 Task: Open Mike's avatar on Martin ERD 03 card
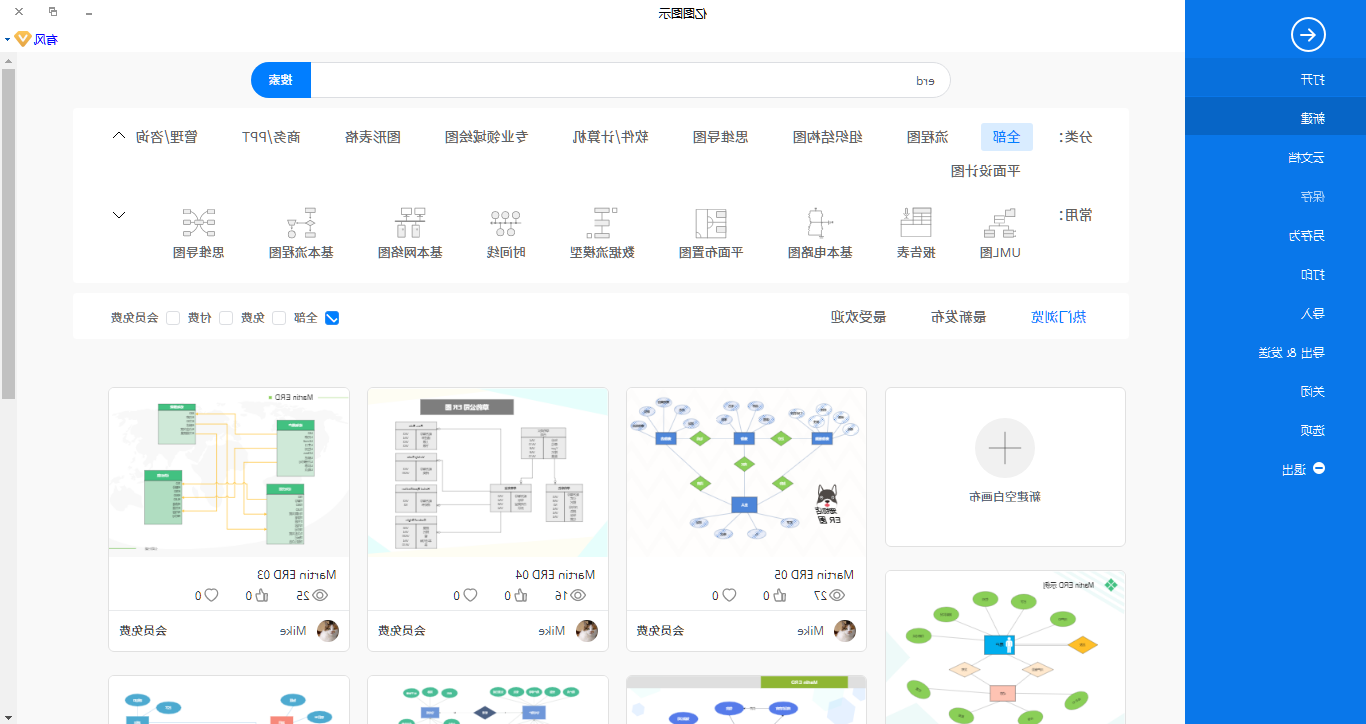coord(328,631)
